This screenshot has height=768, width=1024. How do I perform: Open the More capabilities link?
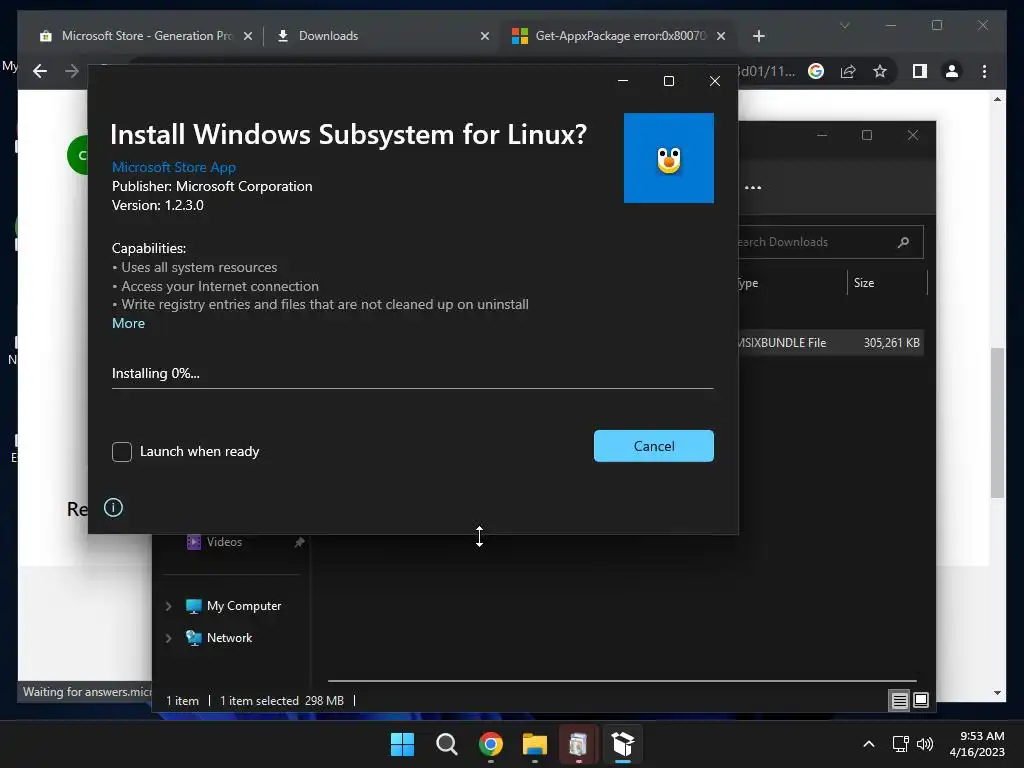129,323
